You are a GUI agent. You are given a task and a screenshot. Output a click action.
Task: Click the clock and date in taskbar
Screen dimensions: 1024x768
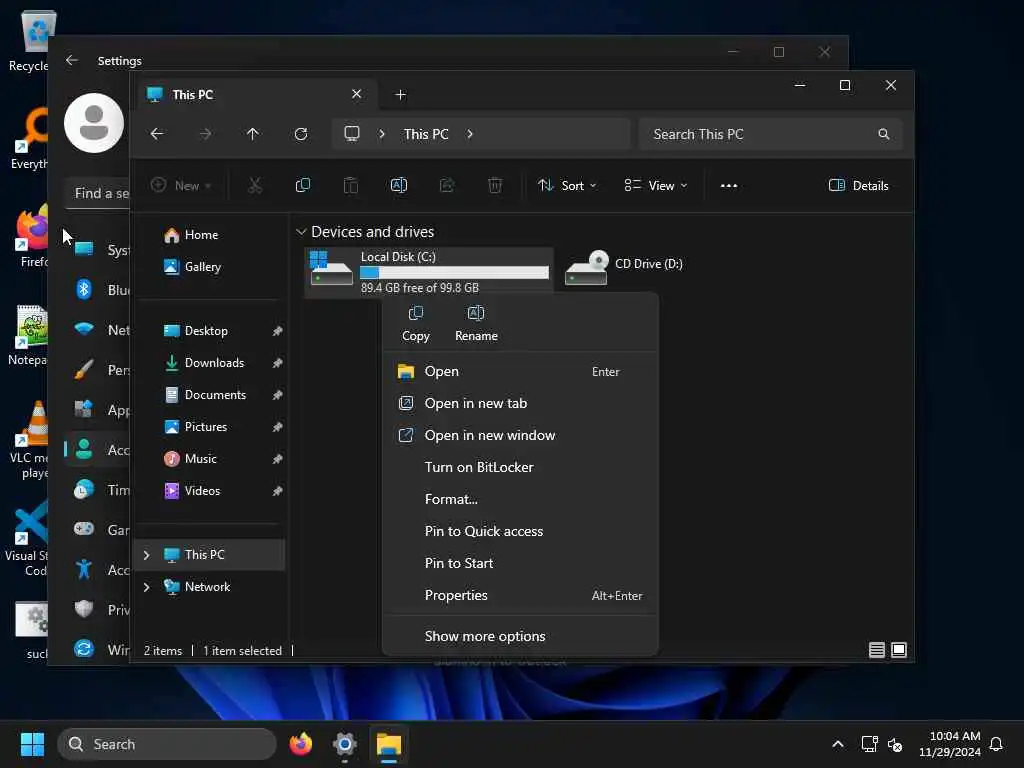click(950, 744)
